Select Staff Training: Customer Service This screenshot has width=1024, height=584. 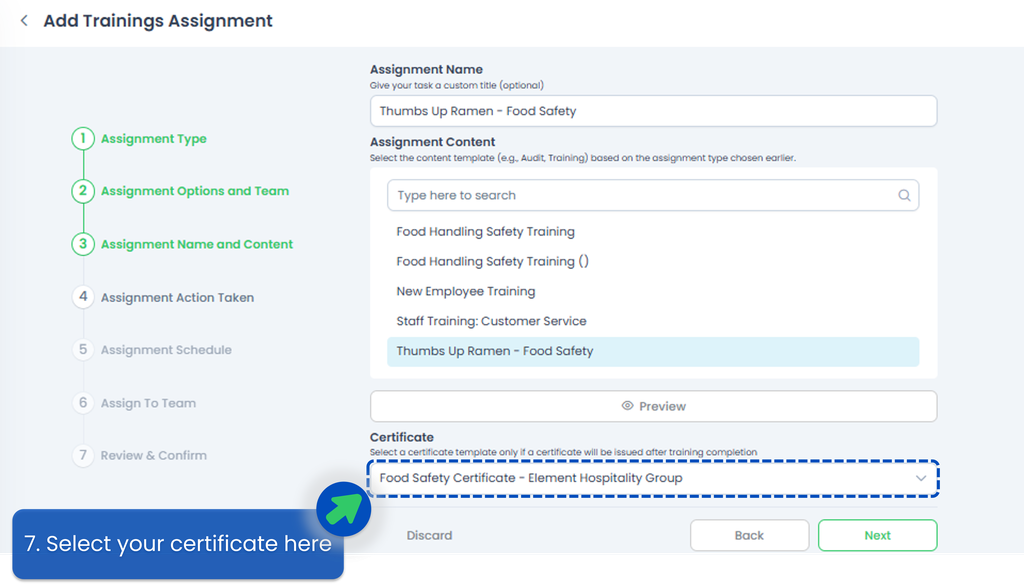pyautogui.click(x=491, y=321)
